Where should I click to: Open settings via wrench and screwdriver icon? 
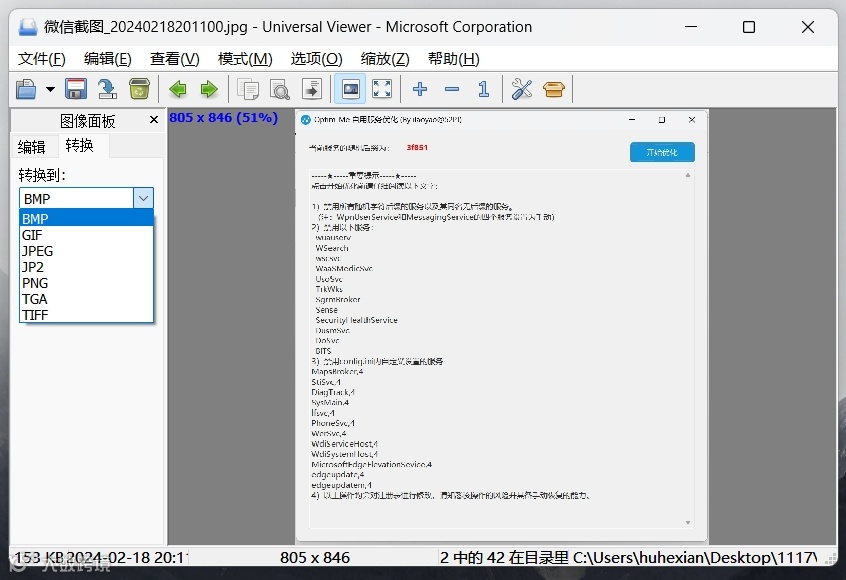coord(522,89)
